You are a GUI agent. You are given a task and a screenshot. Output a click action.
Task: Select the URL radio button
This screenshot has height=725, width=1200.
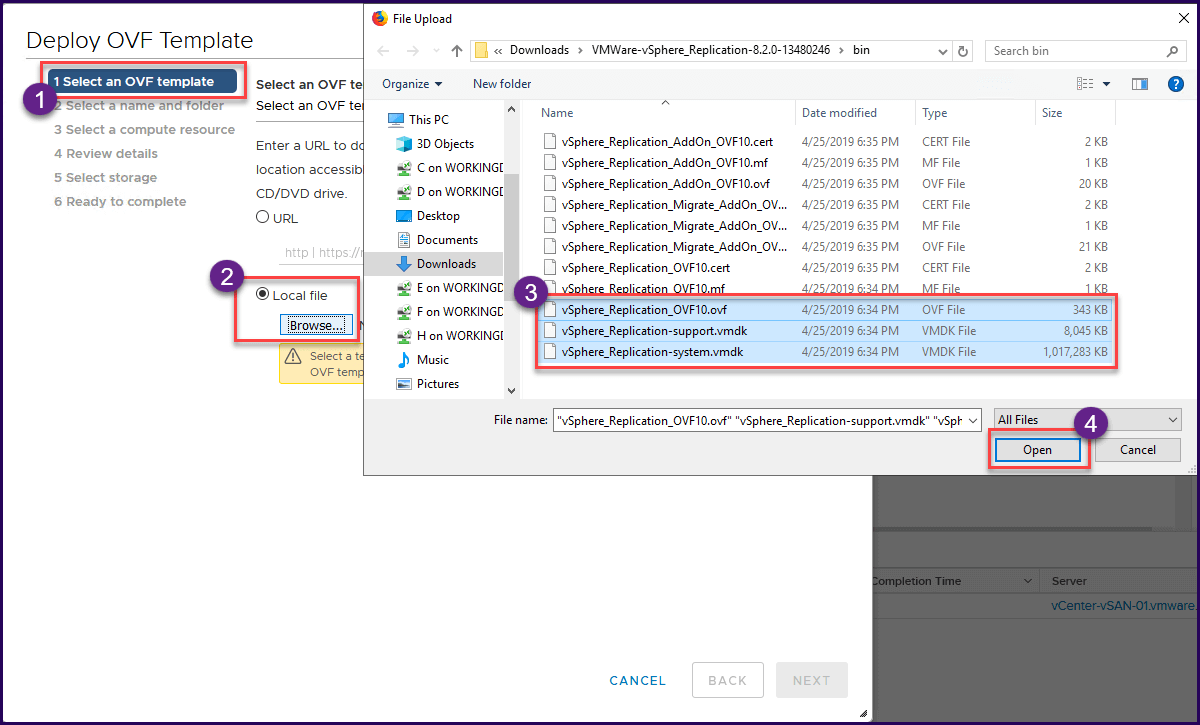262,217
